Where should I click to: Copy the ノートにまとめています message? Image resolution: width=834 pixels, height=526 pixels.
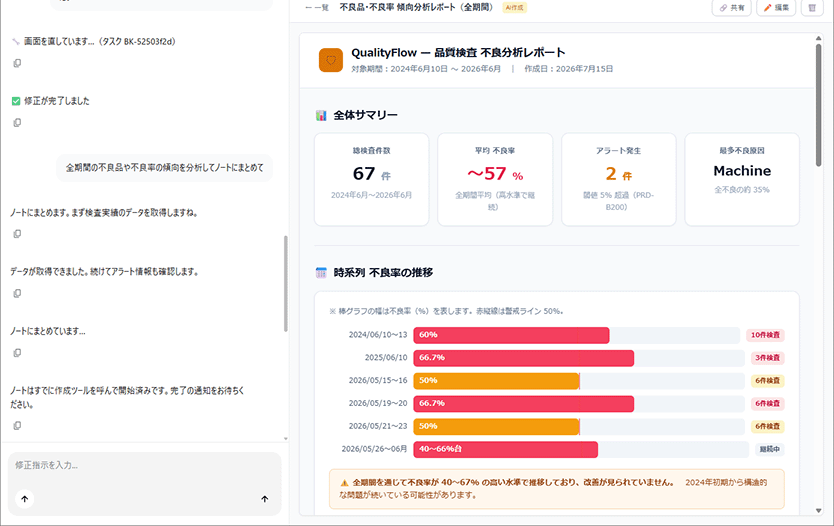pyautogui.click(x=17, y=353)
